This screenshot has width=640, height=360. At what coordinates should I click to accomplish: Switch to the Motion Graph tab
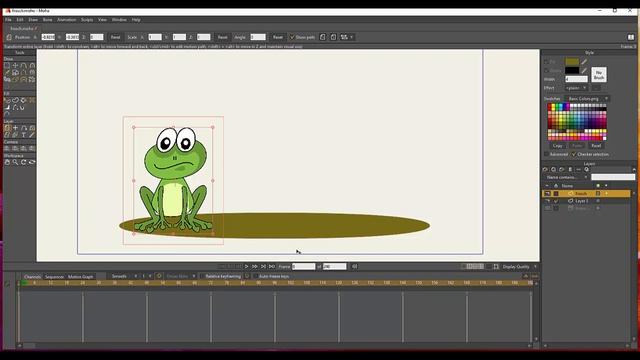(80, 277)
